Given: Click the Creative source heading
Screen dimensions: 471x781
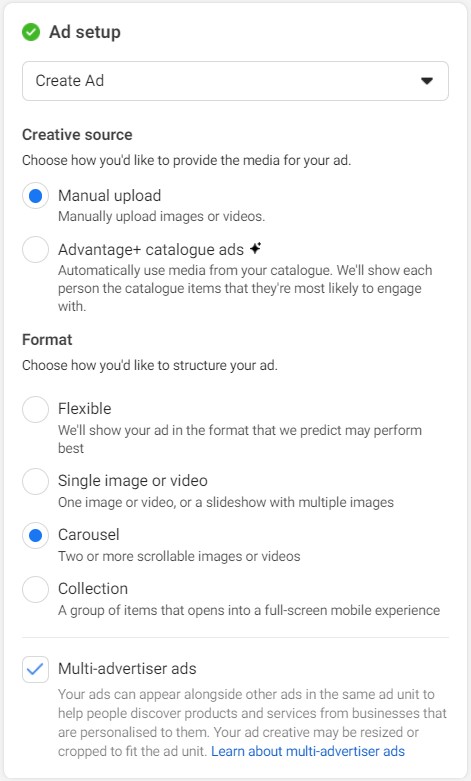Looking at the screenshot, I should coord(77,134).
